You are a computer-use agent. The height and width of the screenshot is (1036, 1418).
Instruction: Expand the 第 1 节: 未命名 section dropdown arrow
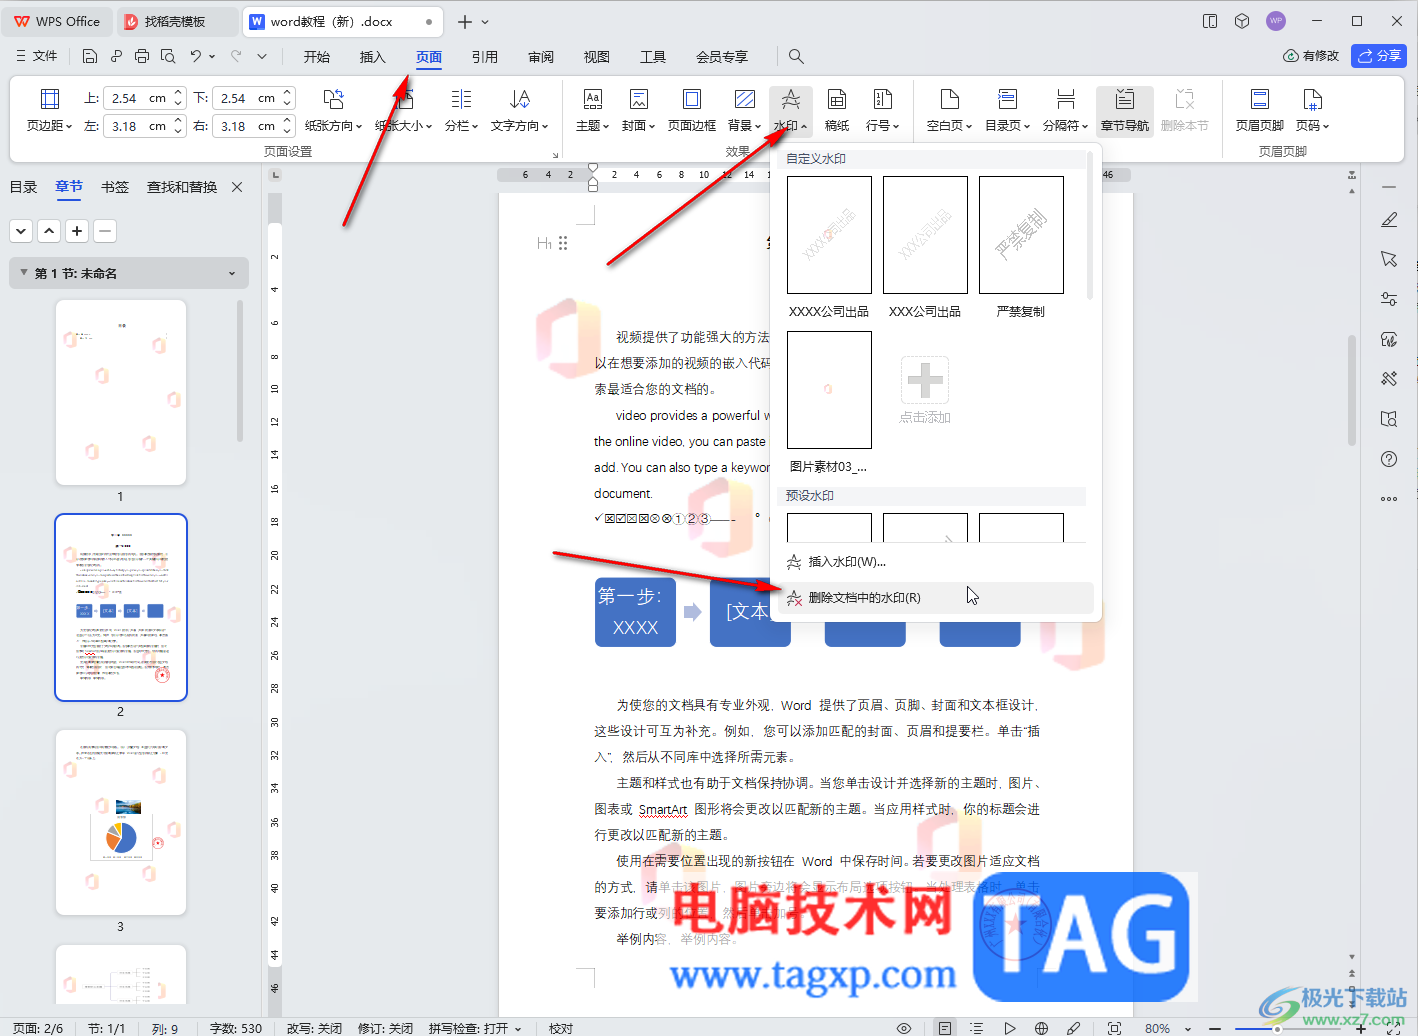tap(232, 273)
